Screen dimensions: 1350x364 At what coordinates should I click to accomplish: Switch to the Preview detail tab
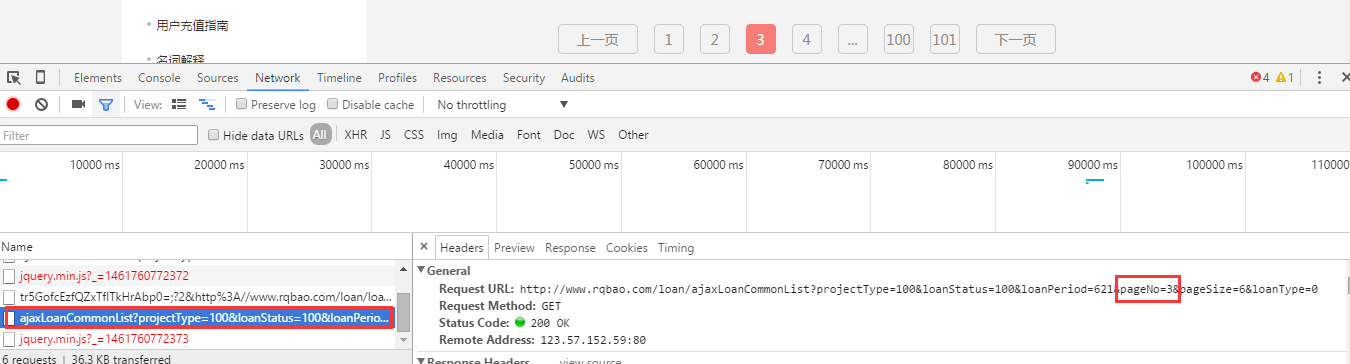(514, 247)
